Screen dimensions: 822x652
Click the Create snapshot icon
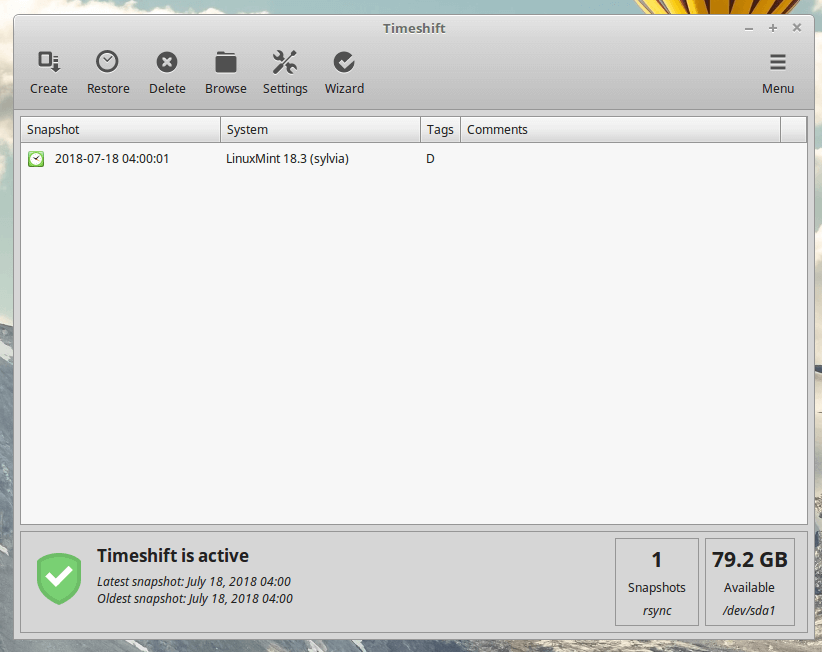coord(49,62)
